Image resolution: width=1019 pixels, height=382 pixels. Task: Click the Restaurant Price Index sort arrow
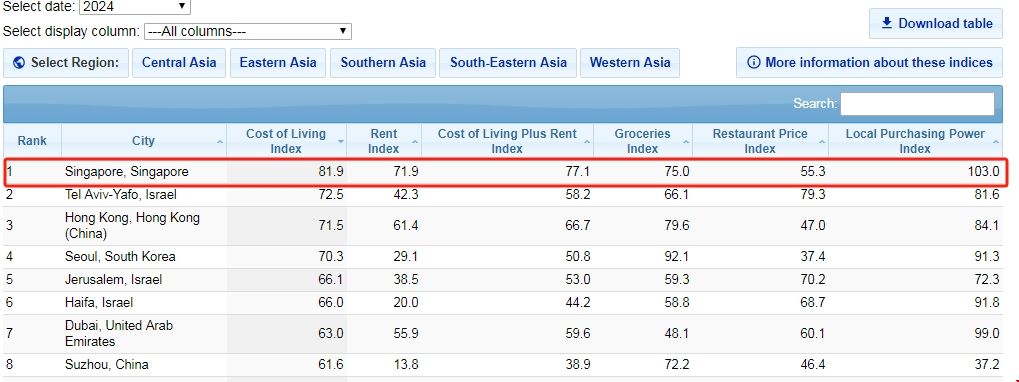tap(821, 142)
